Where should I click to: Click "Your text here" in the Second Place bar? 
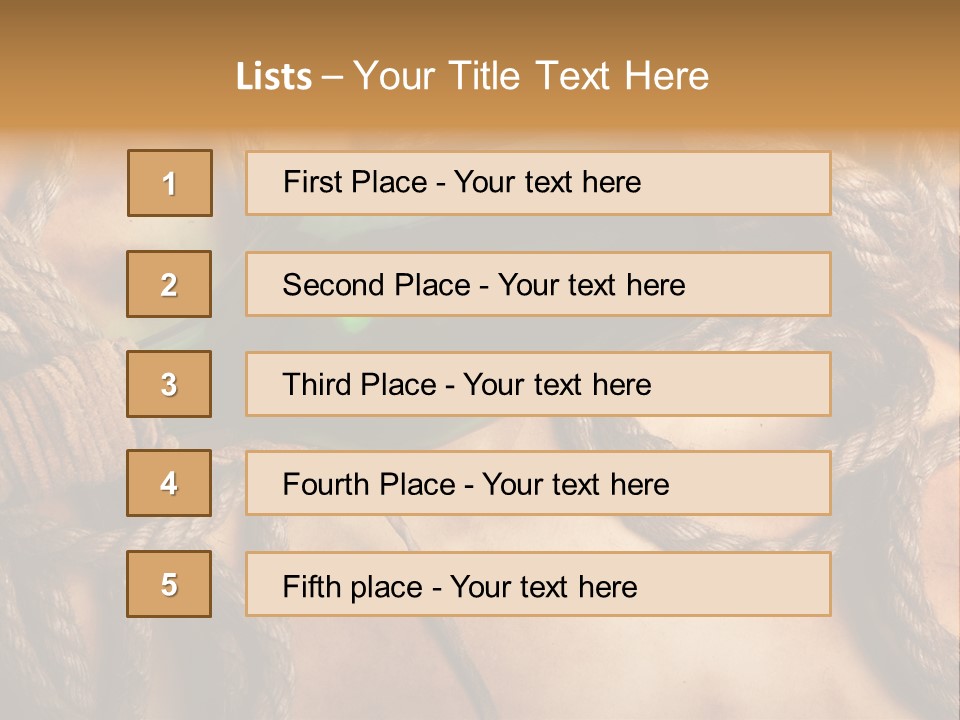(591, 285)
